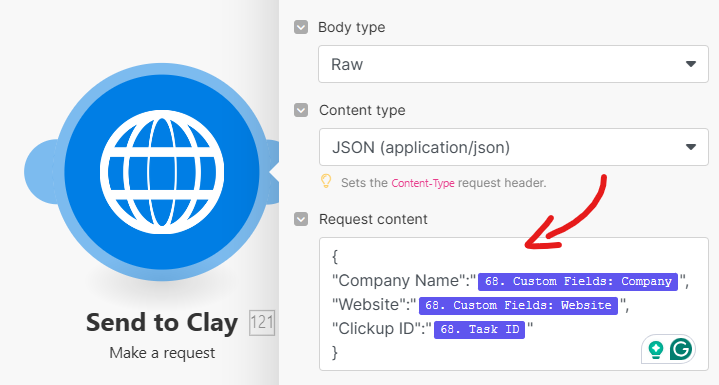The height and width of the screenshot is (385, 719).
Task: Open the JSON (application/json) content type dropdown
Action: (x=514, y=147)
